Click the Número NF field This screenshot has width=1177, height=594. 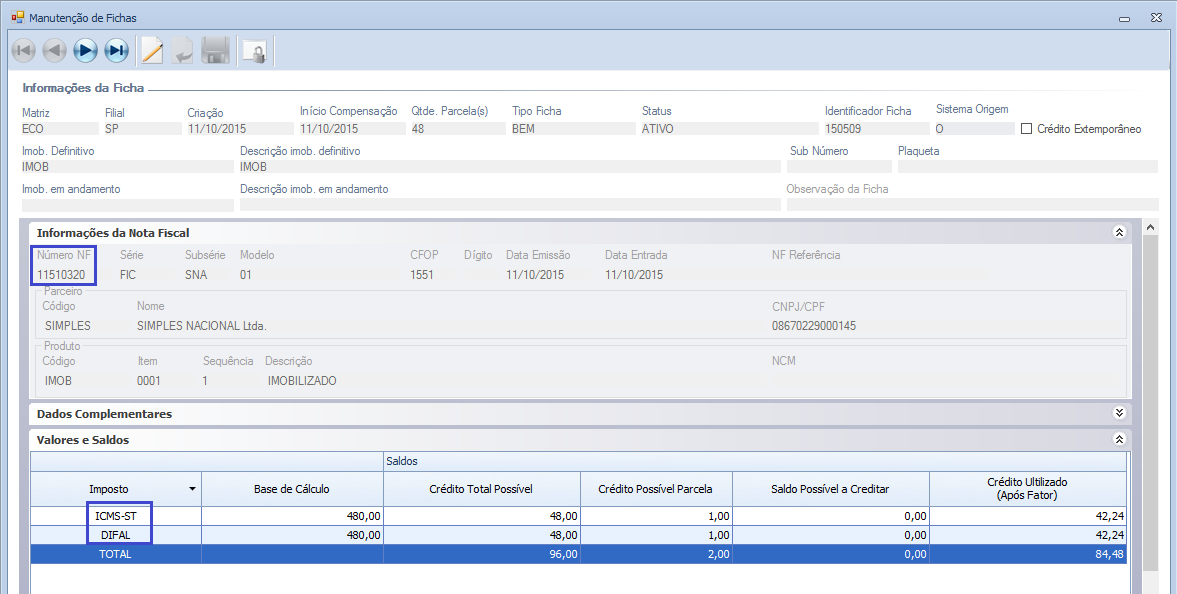pos(62,275)
